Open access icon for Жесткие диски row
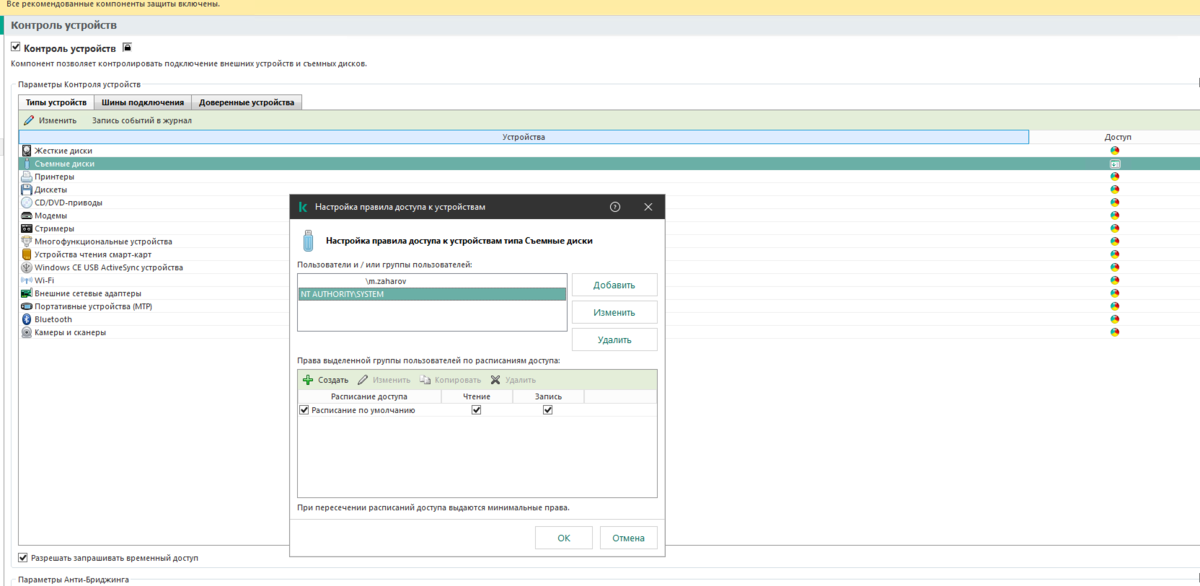Screen dimensions: 1200x586 click(x=1114, y=150)
